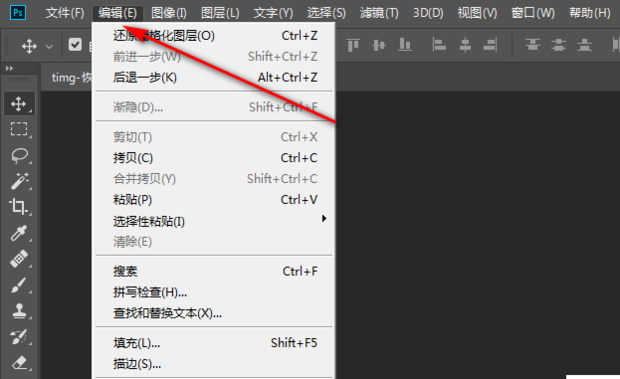This screenshot has height=379, width=620.
Task: Choose 拼写检查(H)... from the menu
Action: 214,292
